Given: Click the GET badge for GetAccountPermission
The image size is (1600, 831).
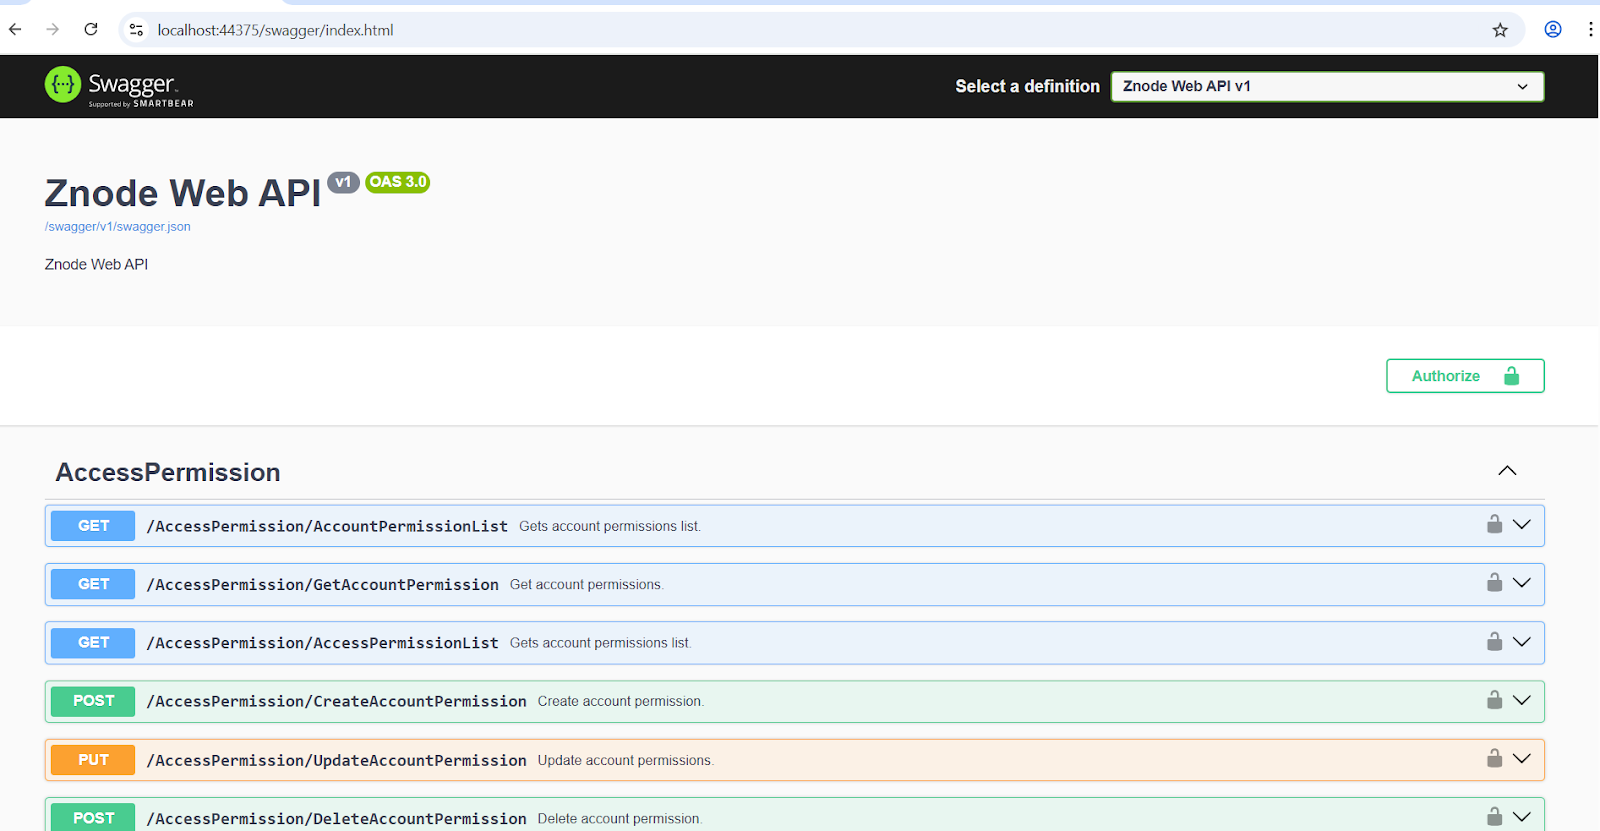Looking at the screenshot, I should [x=93, y=584].
